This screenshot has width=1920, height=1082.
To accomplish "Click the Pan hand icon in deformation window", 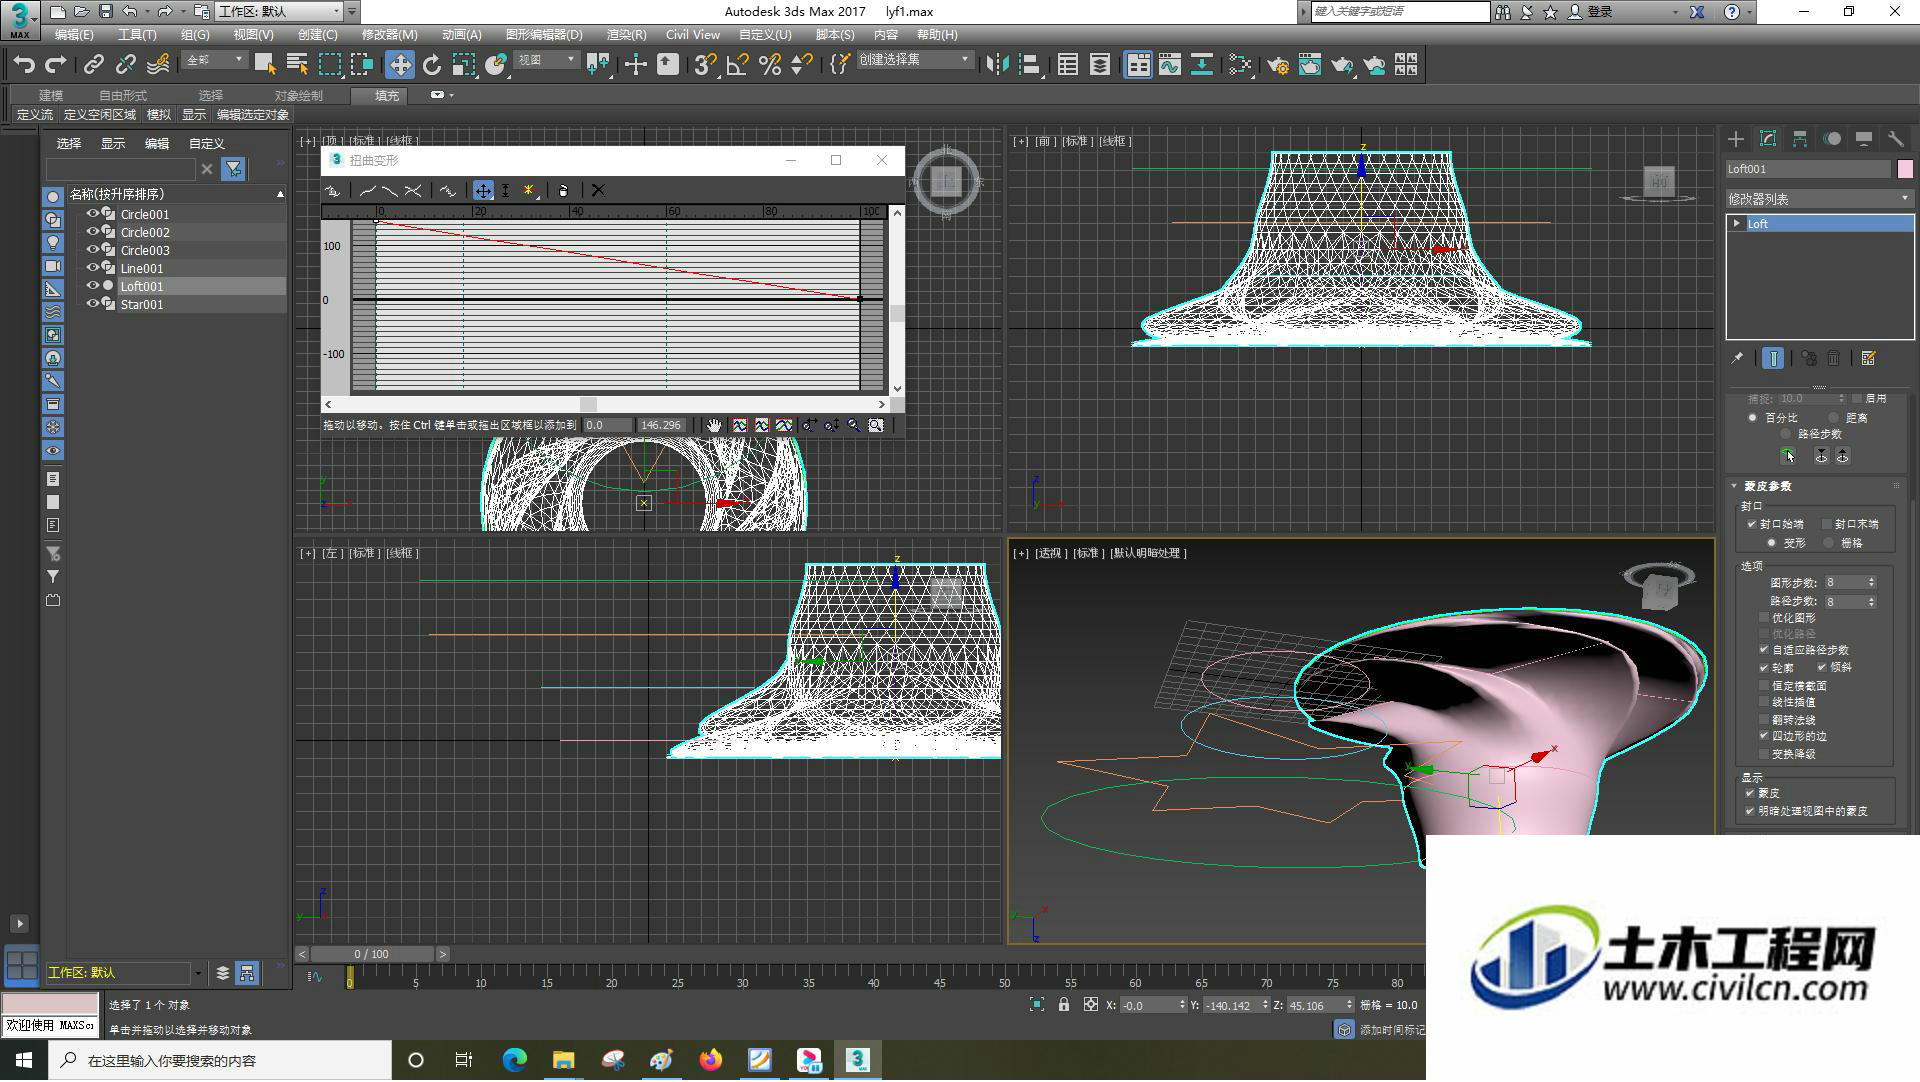I will point(713,425).
